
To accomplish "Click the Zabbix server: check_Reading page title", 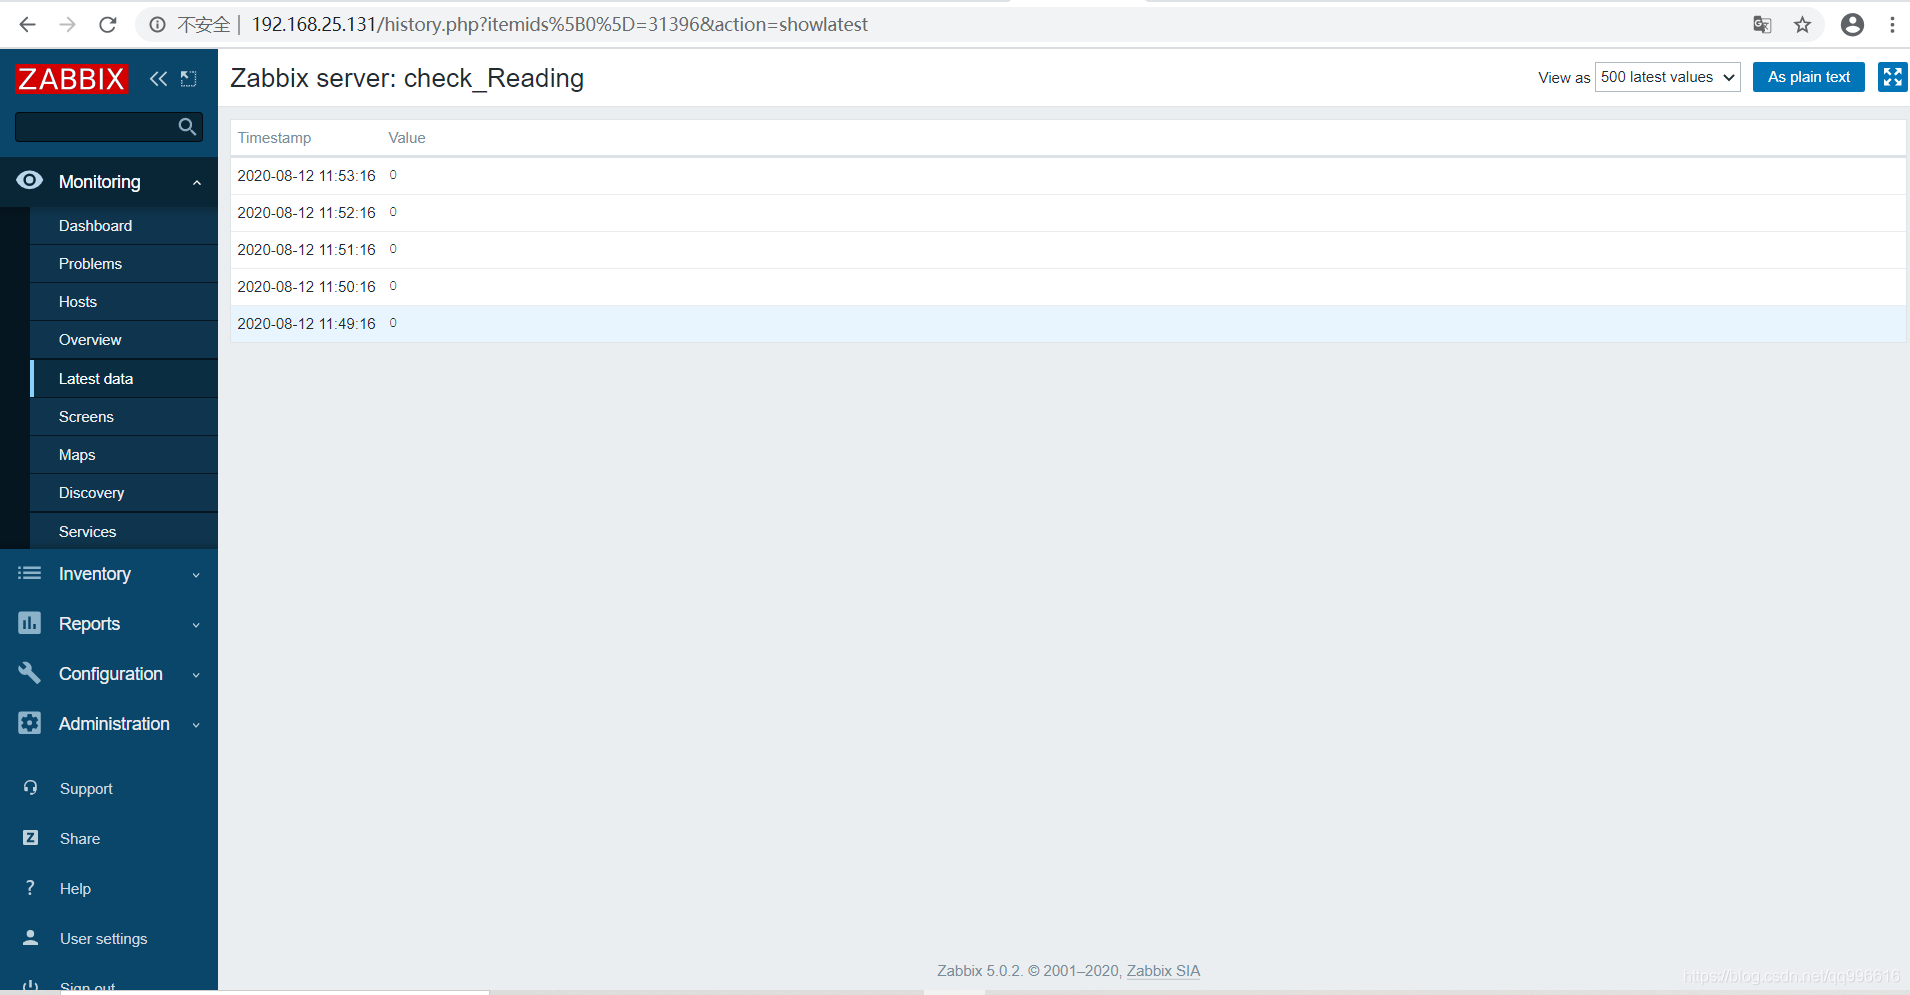I will tap(407, 78).
